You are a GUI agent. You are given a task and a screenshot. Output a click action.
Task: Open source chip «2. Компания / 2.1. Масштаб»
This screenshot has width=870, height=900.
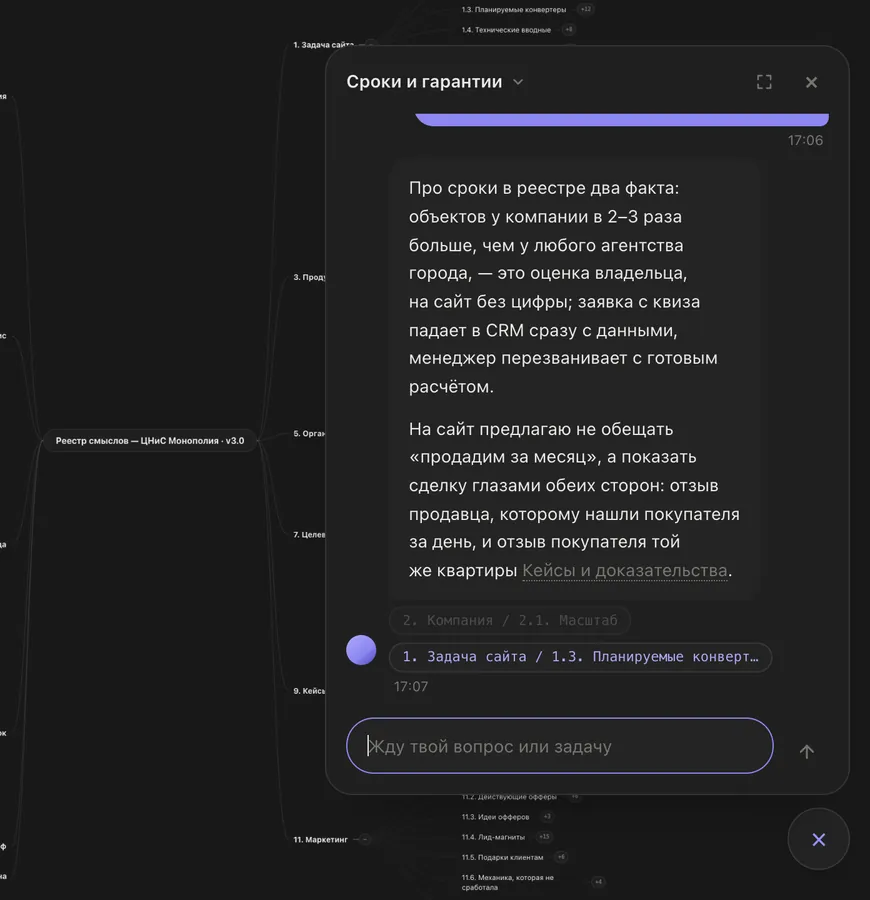pos(510,620)
